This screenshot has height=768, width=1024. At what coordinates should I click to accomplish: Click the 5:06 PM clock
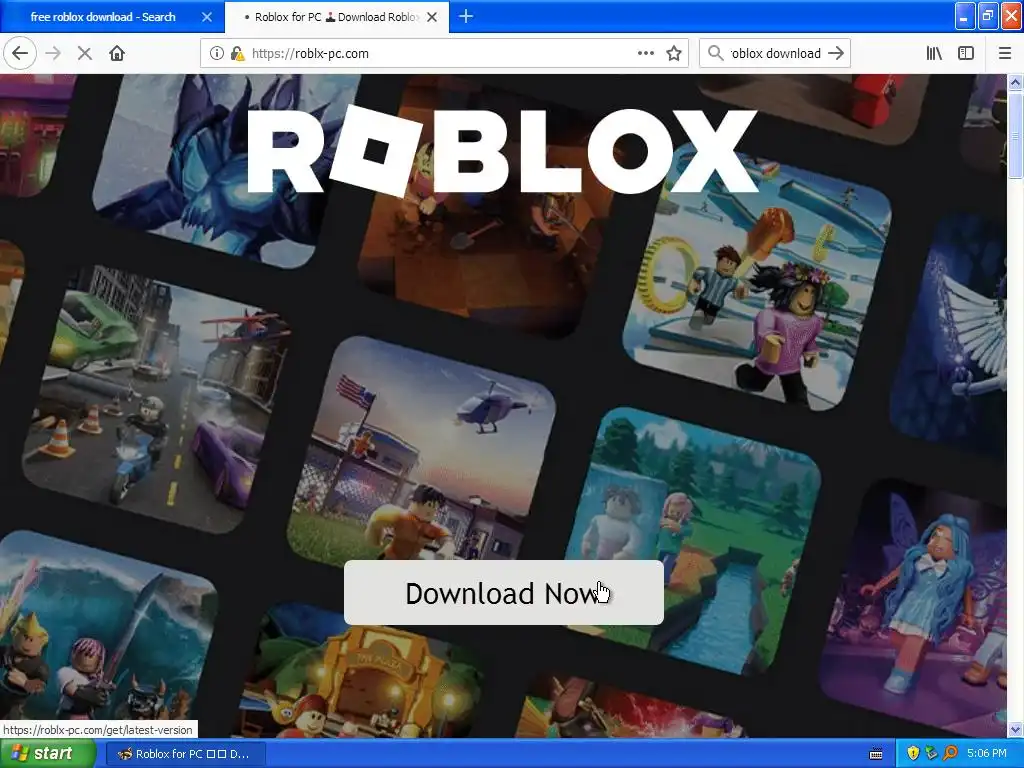[987, 754]
